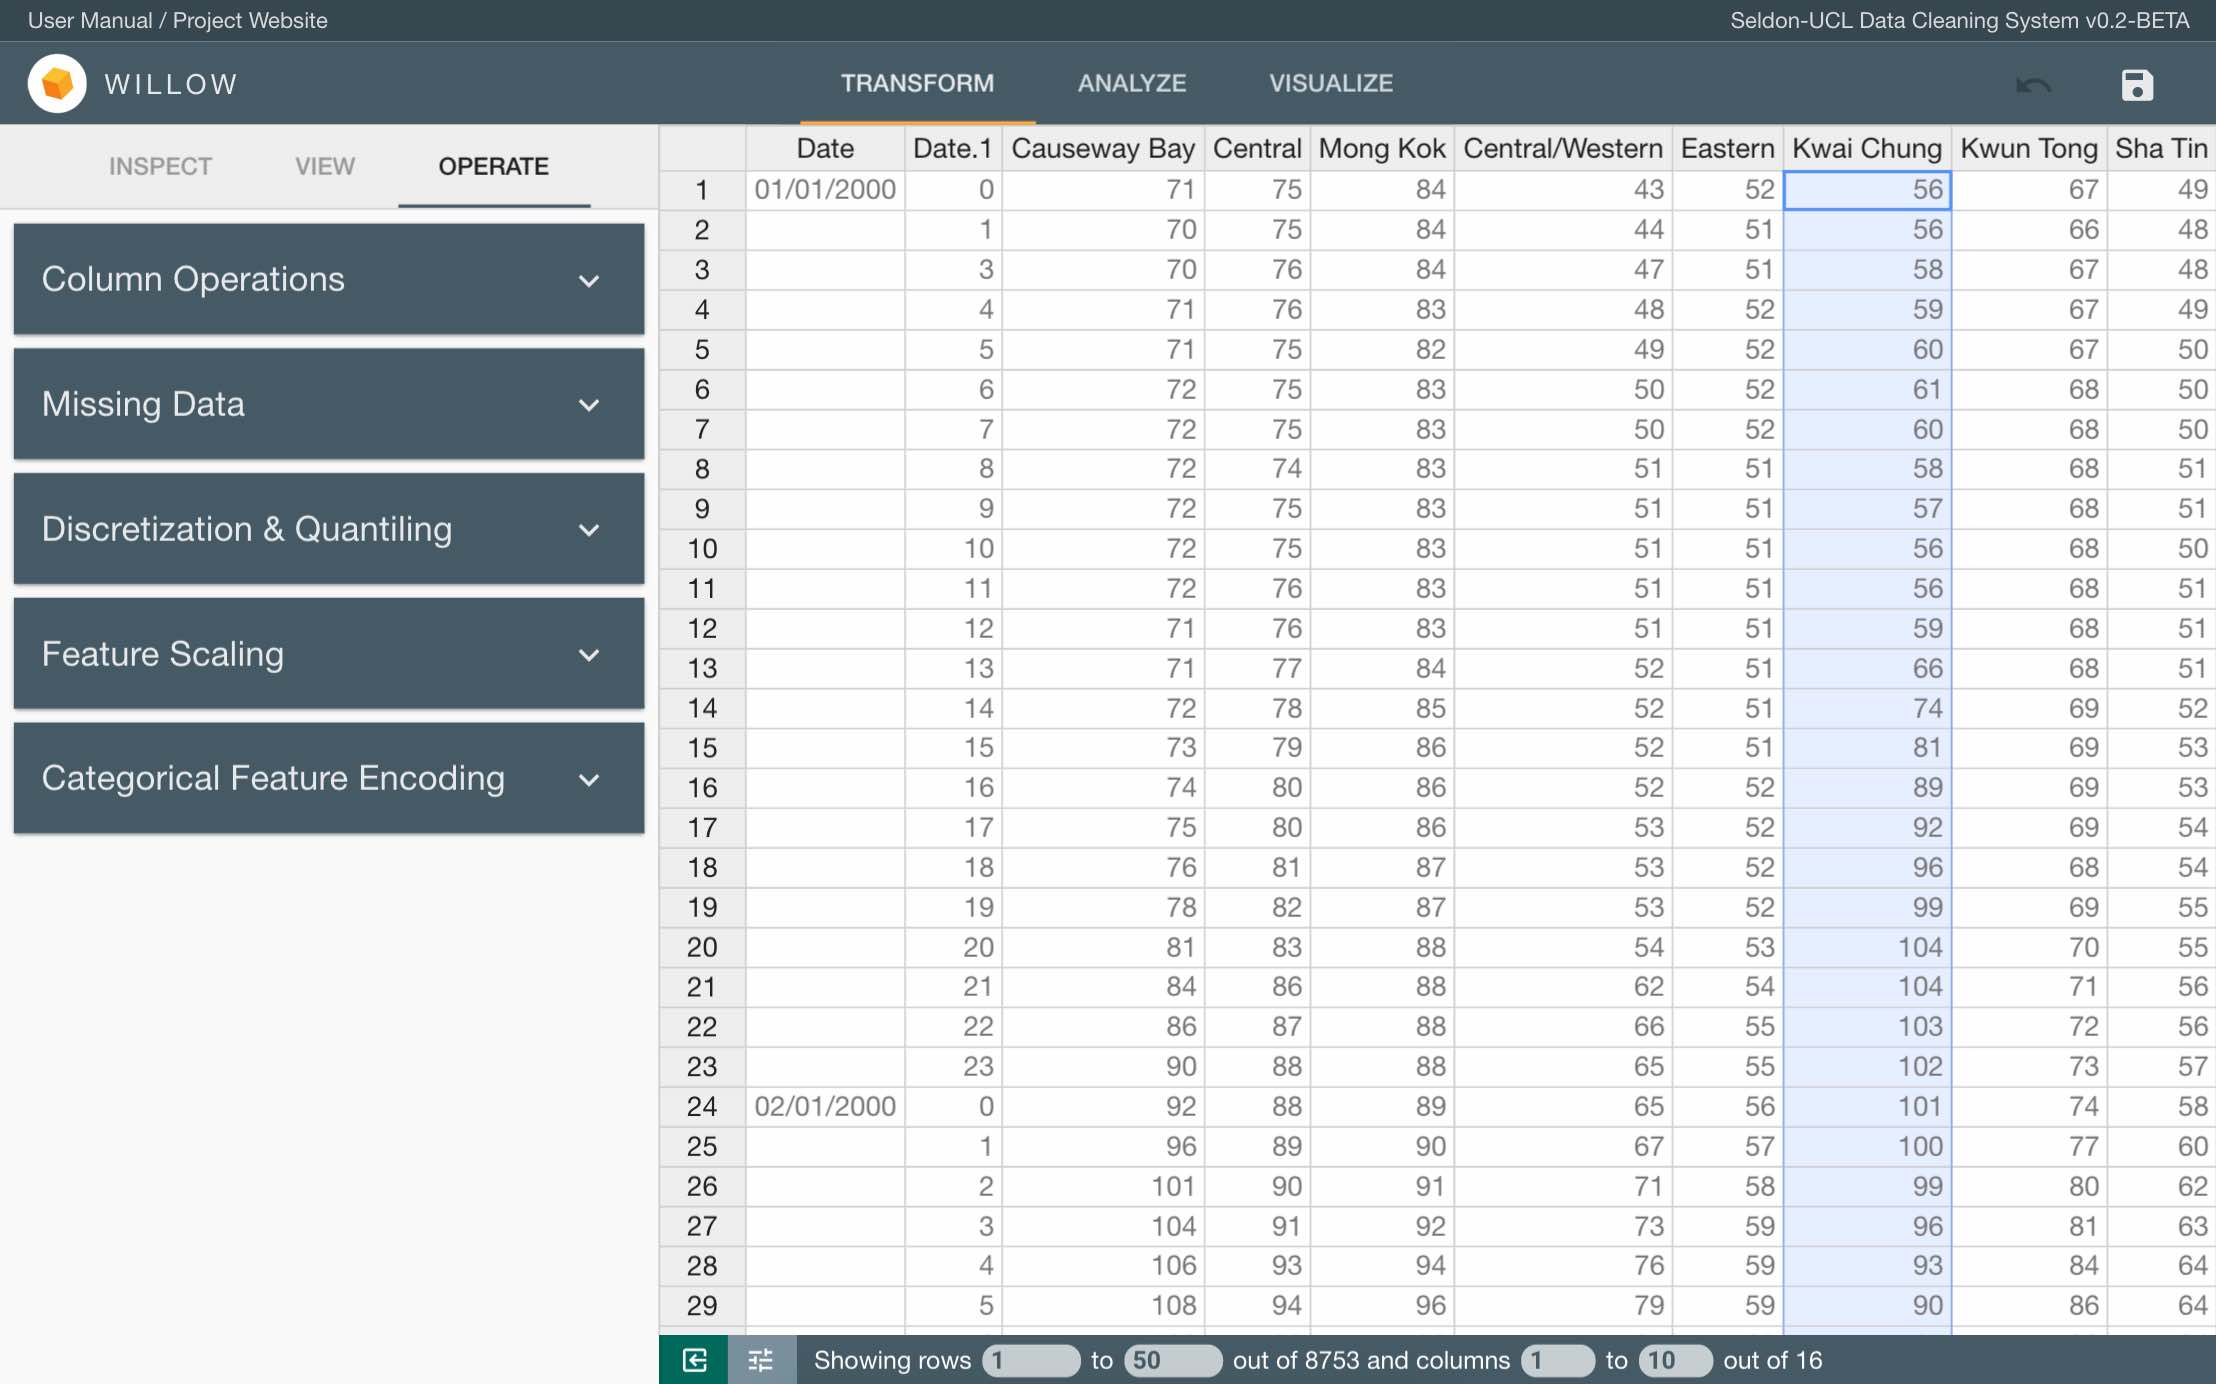Expand Discretization & Quantiling panel
This screenshot has height=1384, width=2216.
tap(329, 529)
